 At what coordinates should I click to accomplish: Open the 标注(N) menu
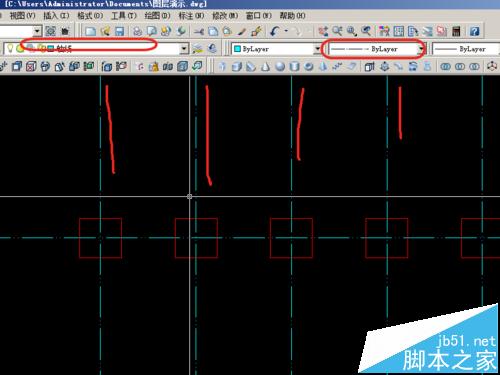[x=191, y=15]
